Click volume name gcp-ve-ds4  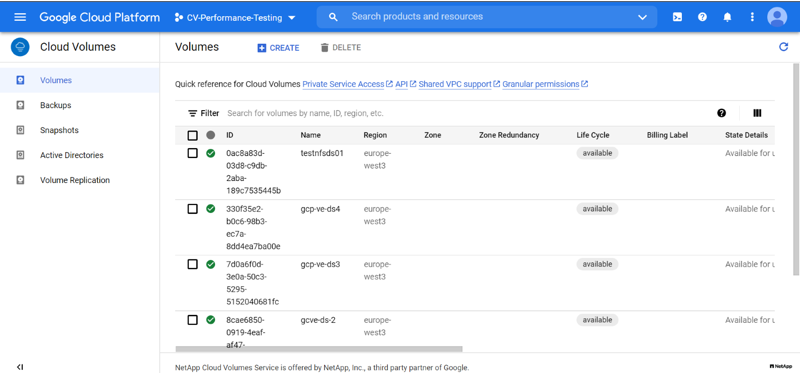coord(320,209)
